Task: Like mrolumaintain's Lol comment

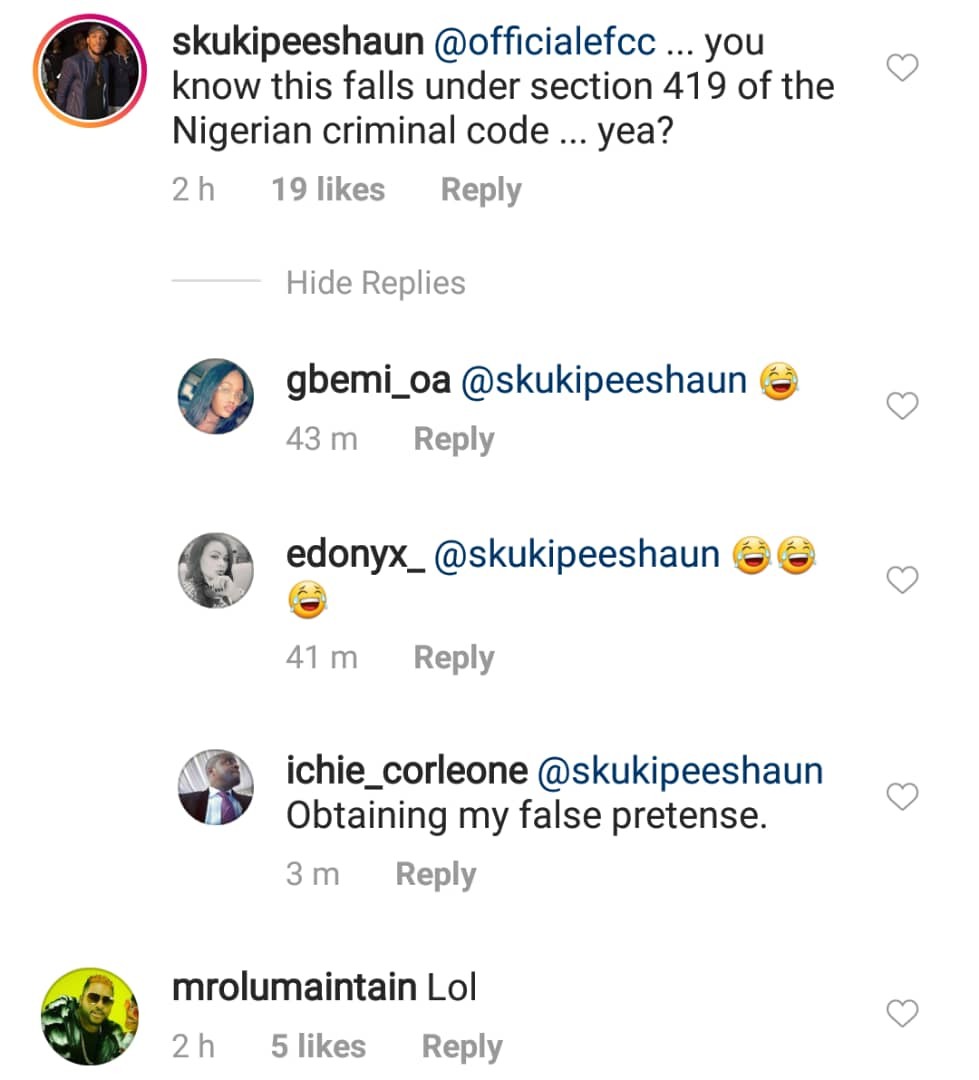Action: pos(903,1014)
